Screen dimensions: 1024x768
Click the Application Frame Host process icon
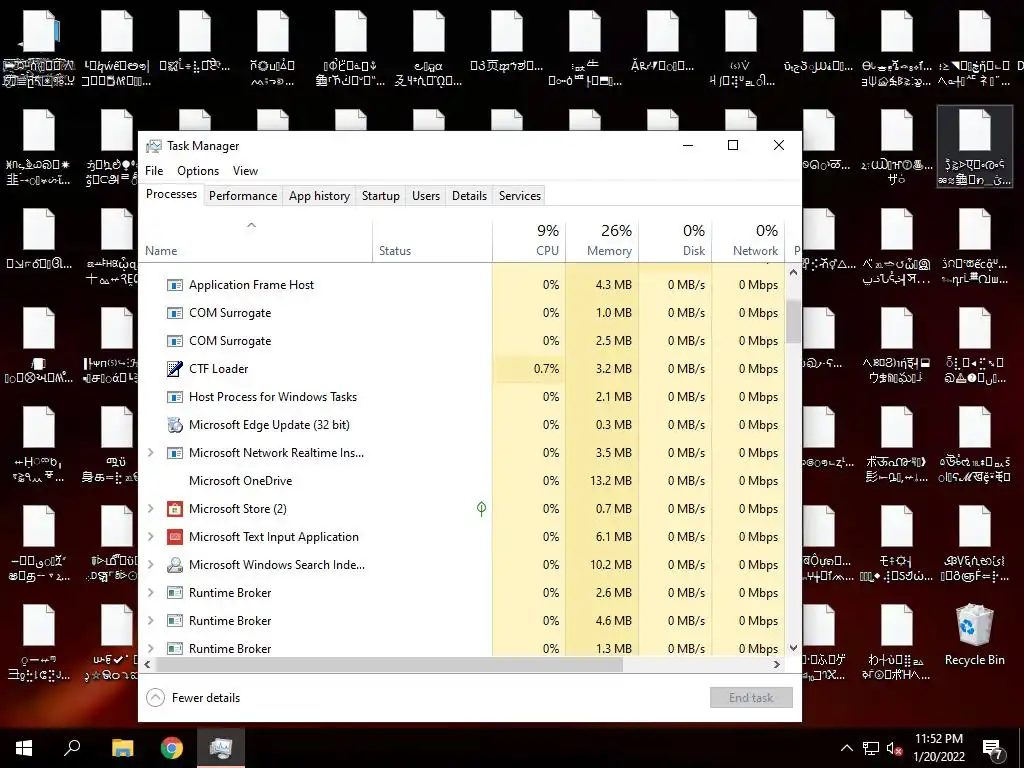[174, 285]
